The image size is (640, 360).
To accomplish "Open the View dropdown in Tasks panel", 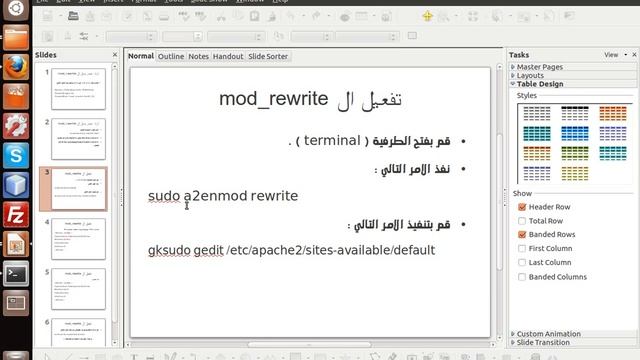I will point(616,55).
